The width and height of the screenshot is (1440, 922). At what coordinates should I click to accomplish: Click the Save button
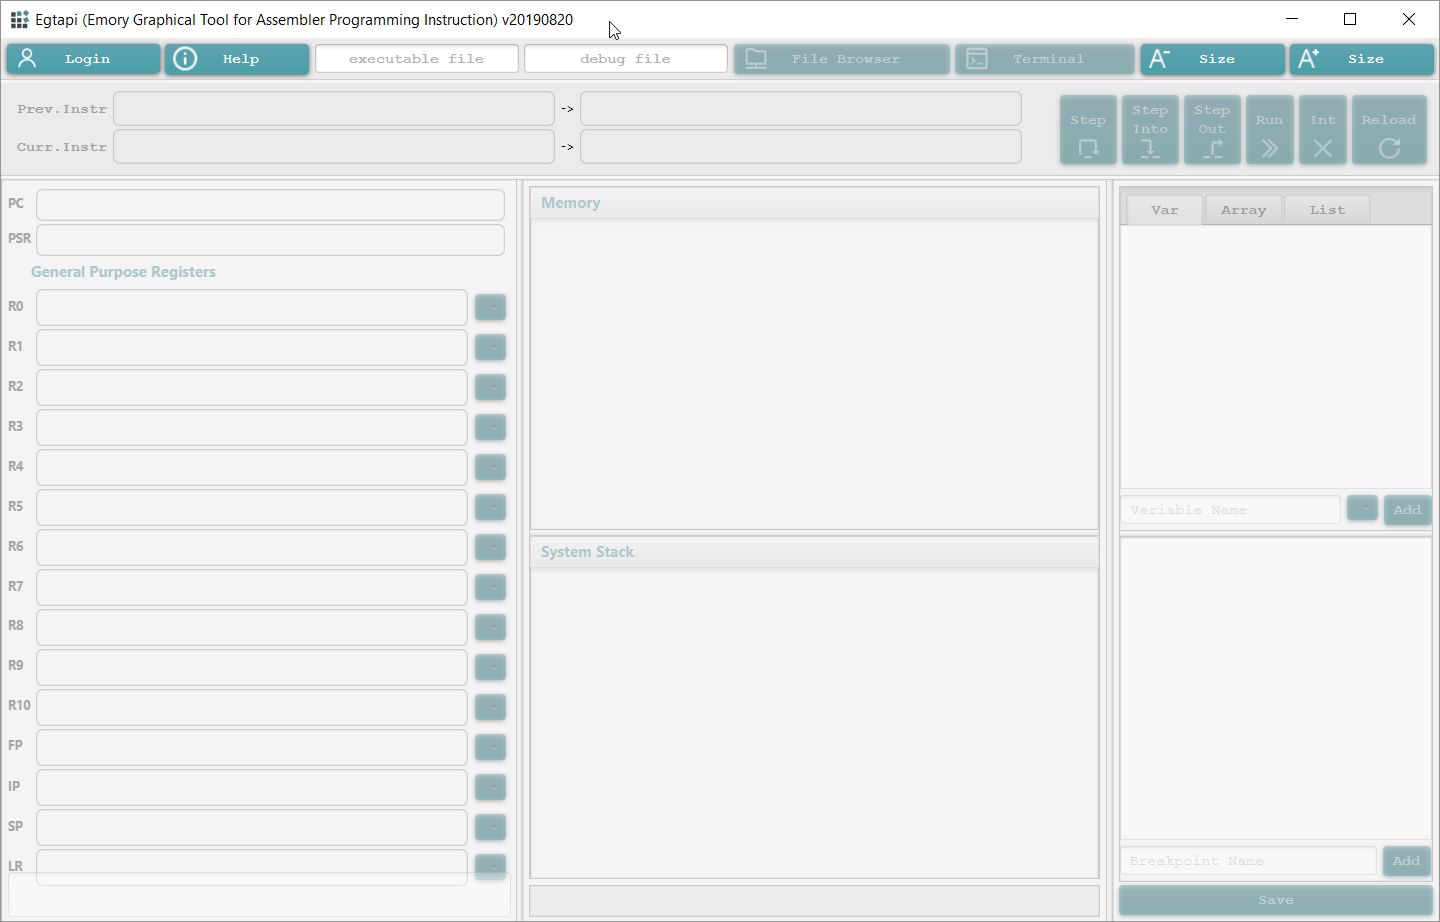pyautogui.click(x=1275, y=900)
